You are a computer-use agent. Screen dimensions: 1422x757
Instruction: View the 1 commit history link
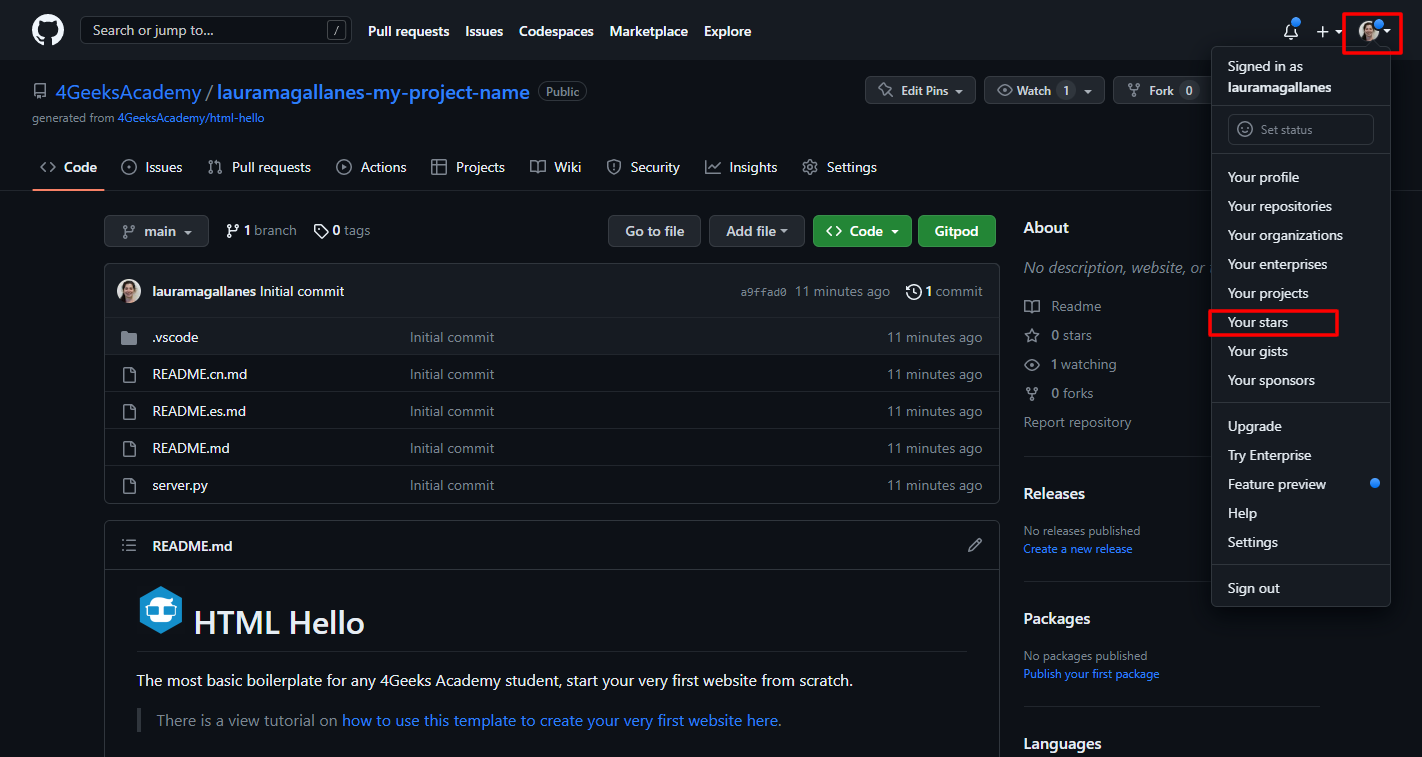(x=944, y=291)
